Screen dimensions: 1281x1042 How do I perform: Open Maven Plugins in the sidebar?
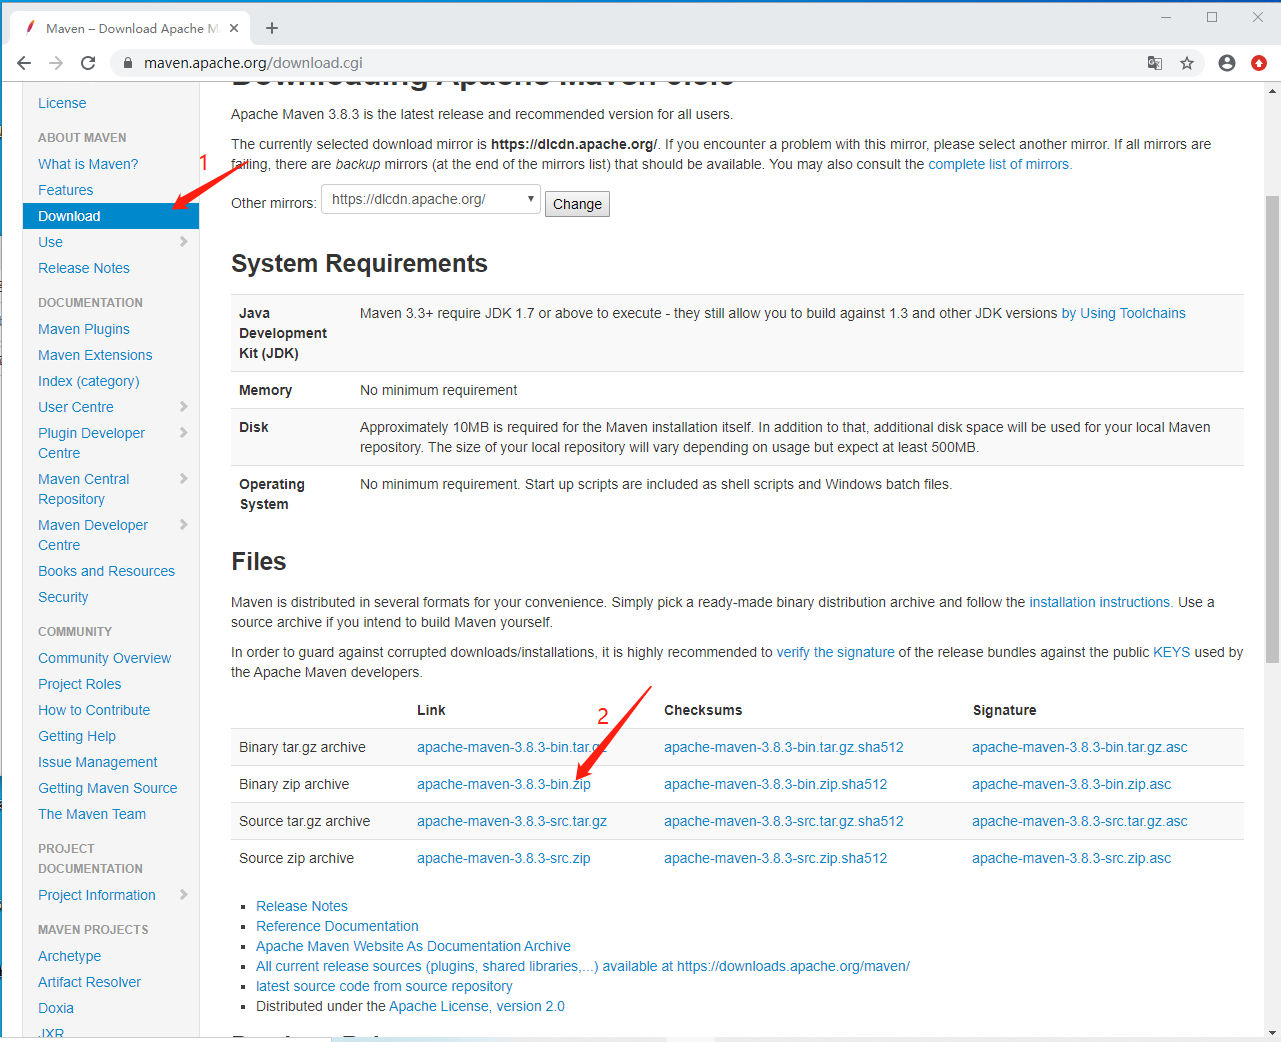84,329
